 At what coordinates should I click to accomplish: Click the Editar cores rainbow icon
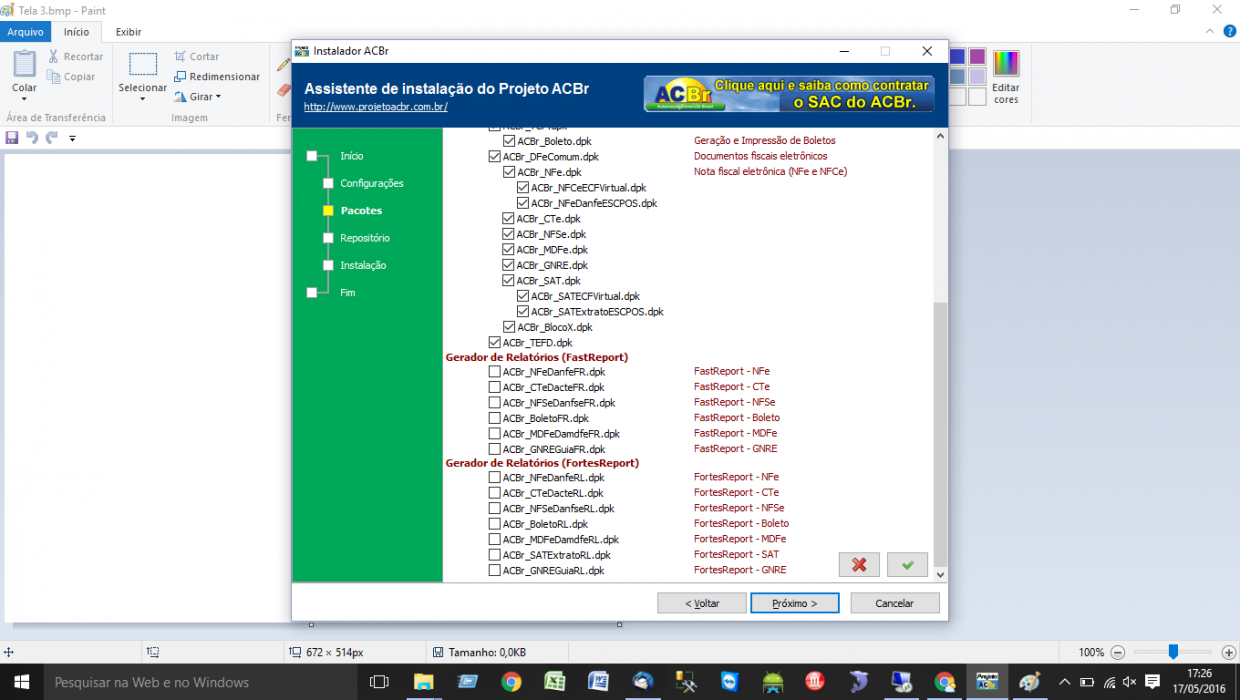pos(1006,63)
